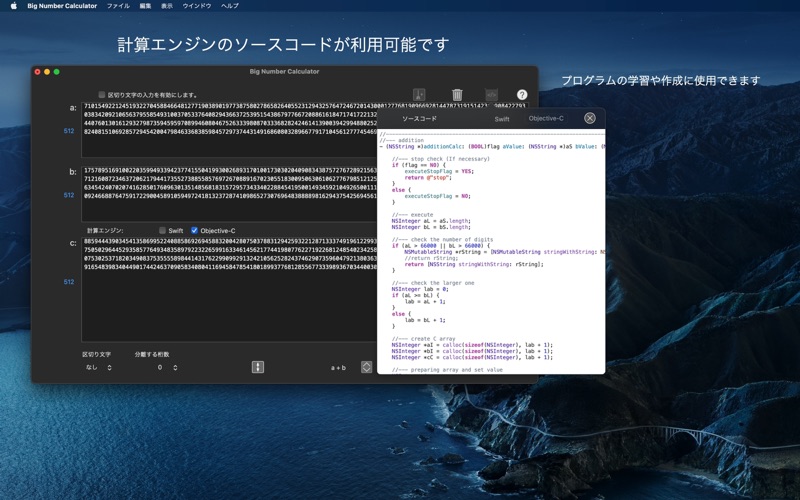The height and width of the screenshot is (500, 800).
Task: Open the ファイル menu
Action: point(118,6)
